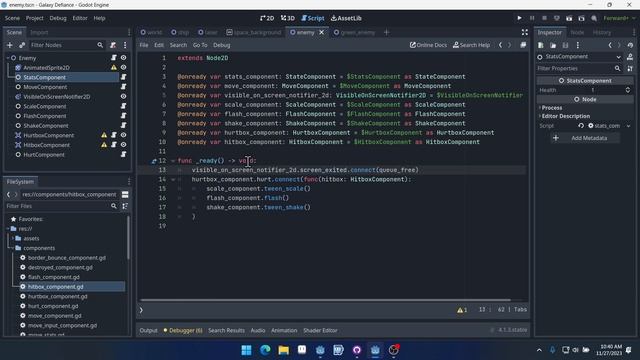Go to next script in history

pos(509,45)
